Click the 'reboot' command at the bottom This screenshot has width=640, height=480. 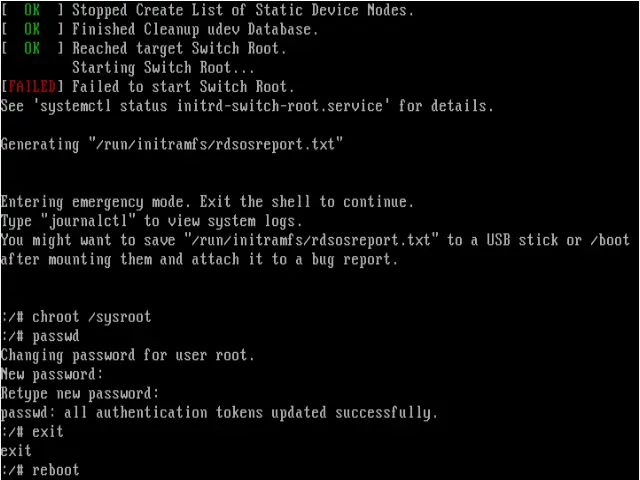(x=56, y=470)
